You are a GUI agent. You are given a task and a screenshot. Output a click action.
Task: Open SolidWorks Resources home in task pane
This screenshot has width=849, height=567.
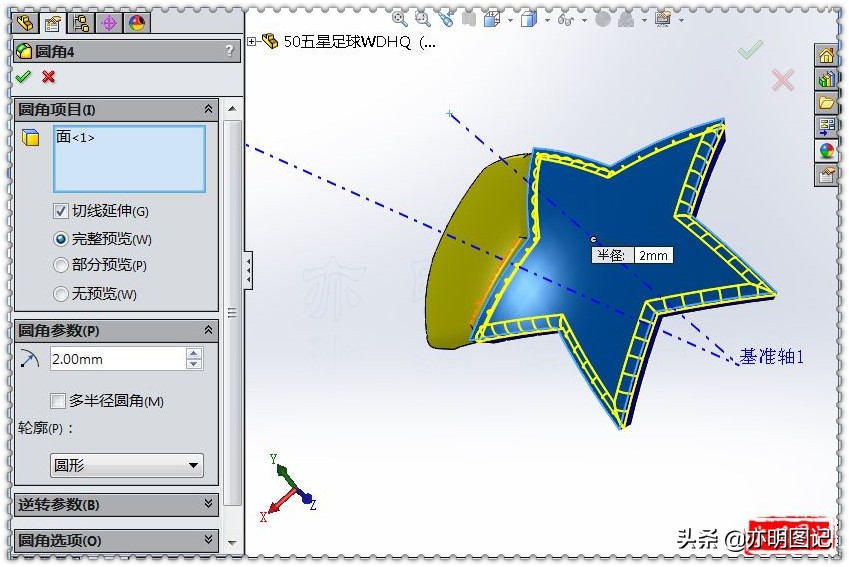click(x=826, y=55)
